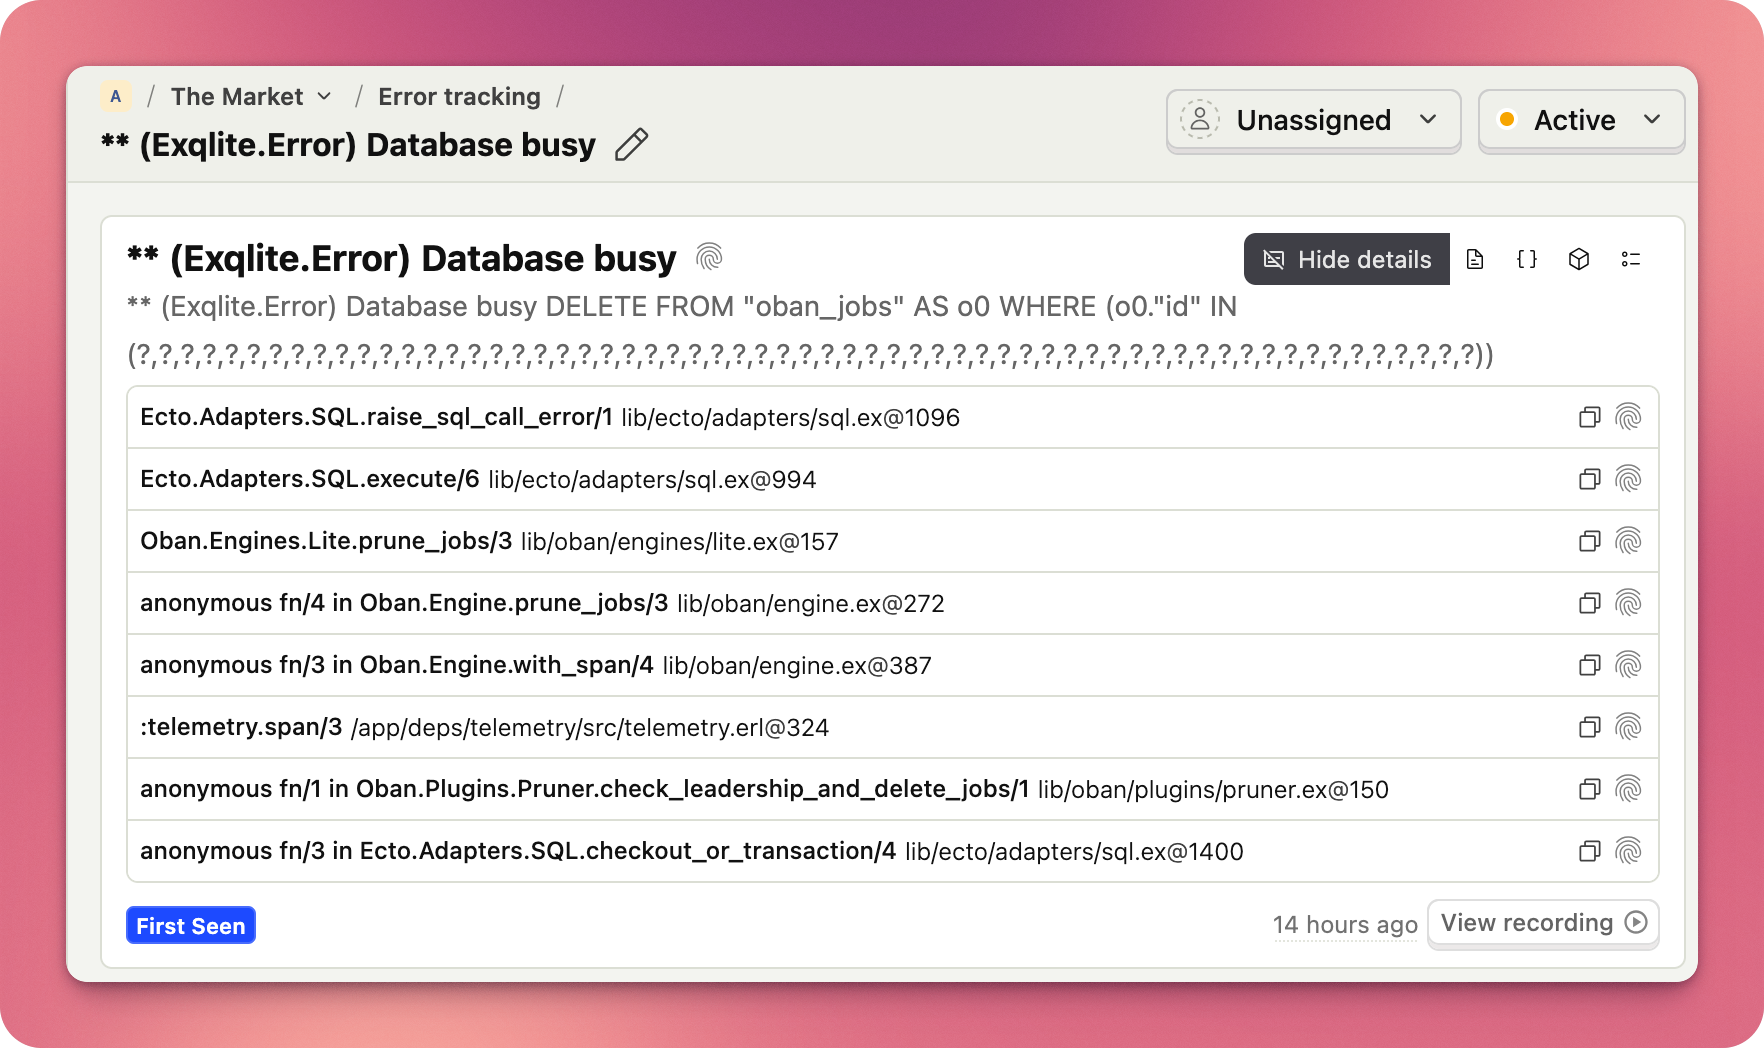Click the cube package icon
Viewport: 1764px width, 1048px height.
(1579, 260)
